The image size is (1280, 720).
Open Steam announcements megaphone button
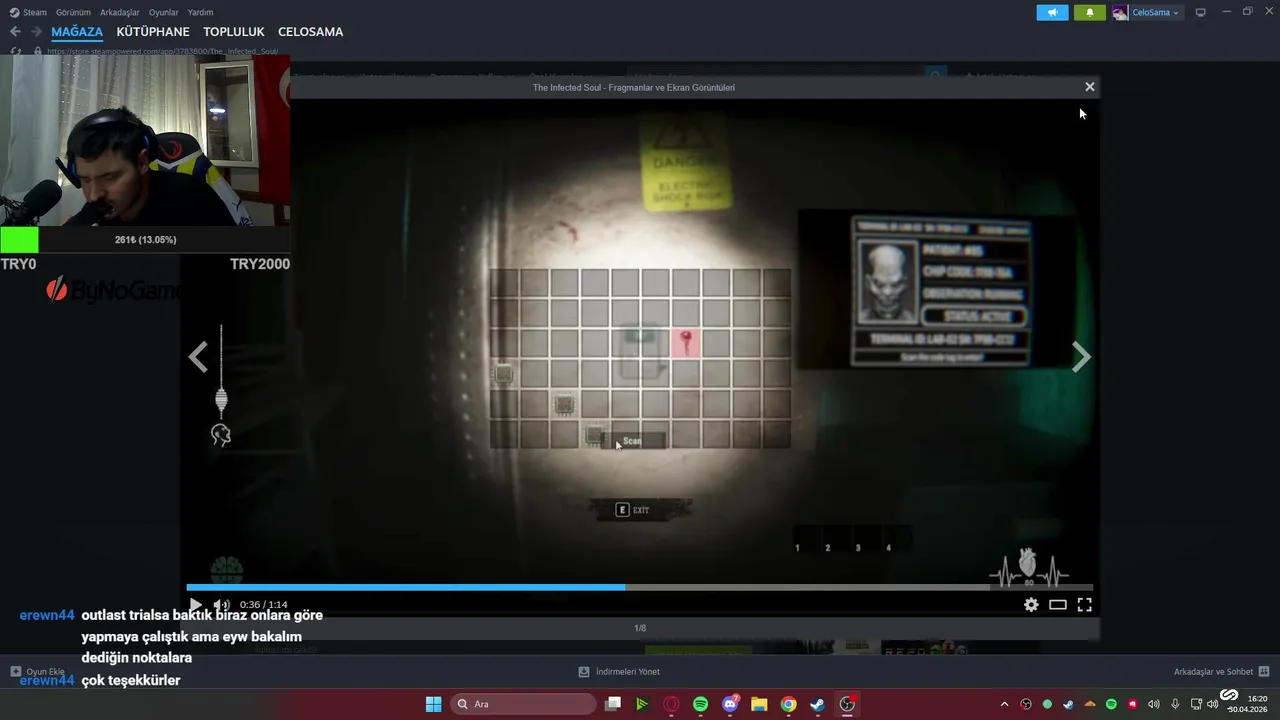[1052, 12]
